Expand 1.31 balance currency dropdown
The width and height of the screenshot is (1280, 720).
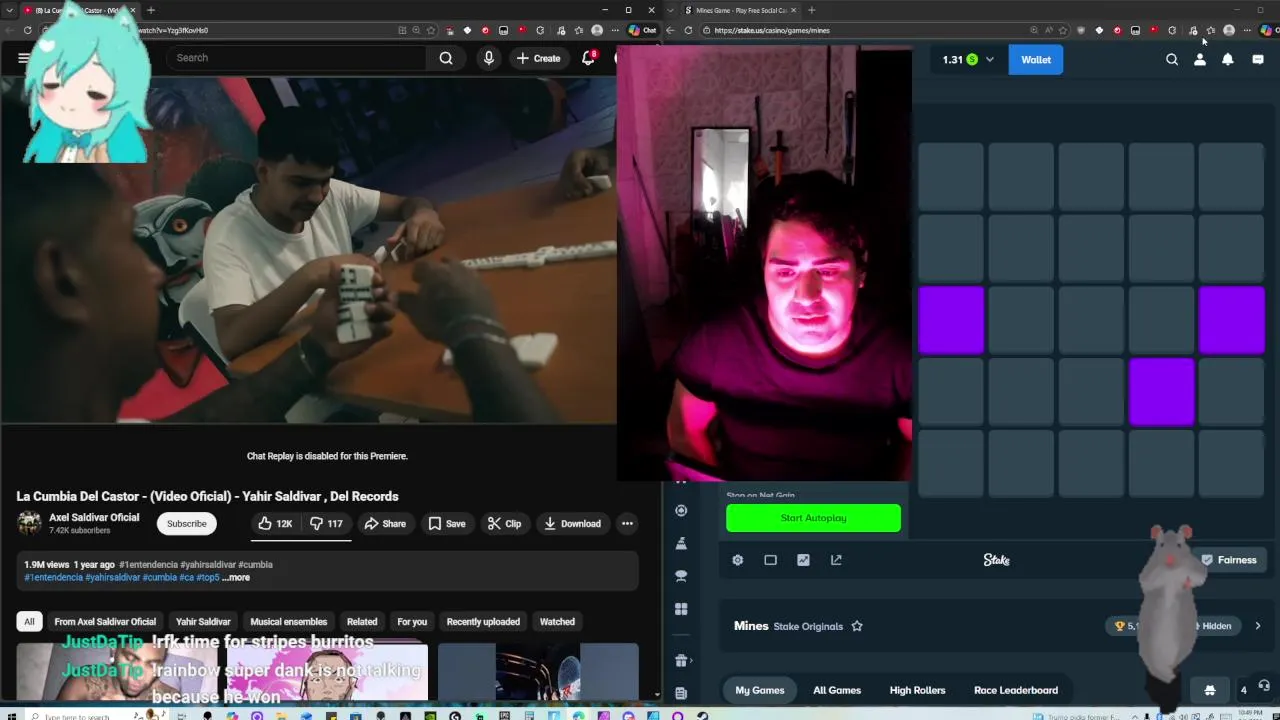pos(990,60)
